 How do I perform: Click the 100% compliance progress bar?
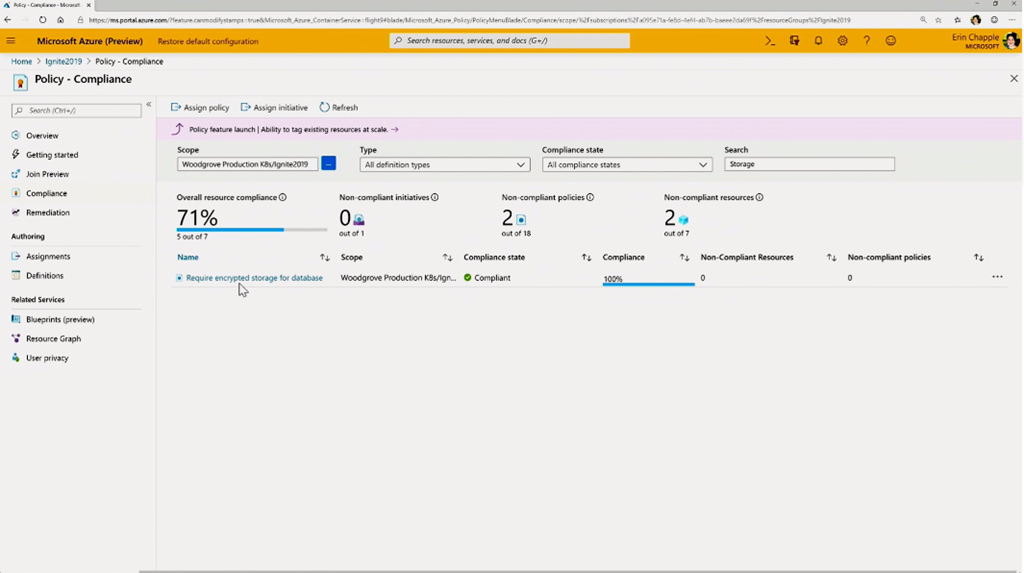(x=648, y=281)
